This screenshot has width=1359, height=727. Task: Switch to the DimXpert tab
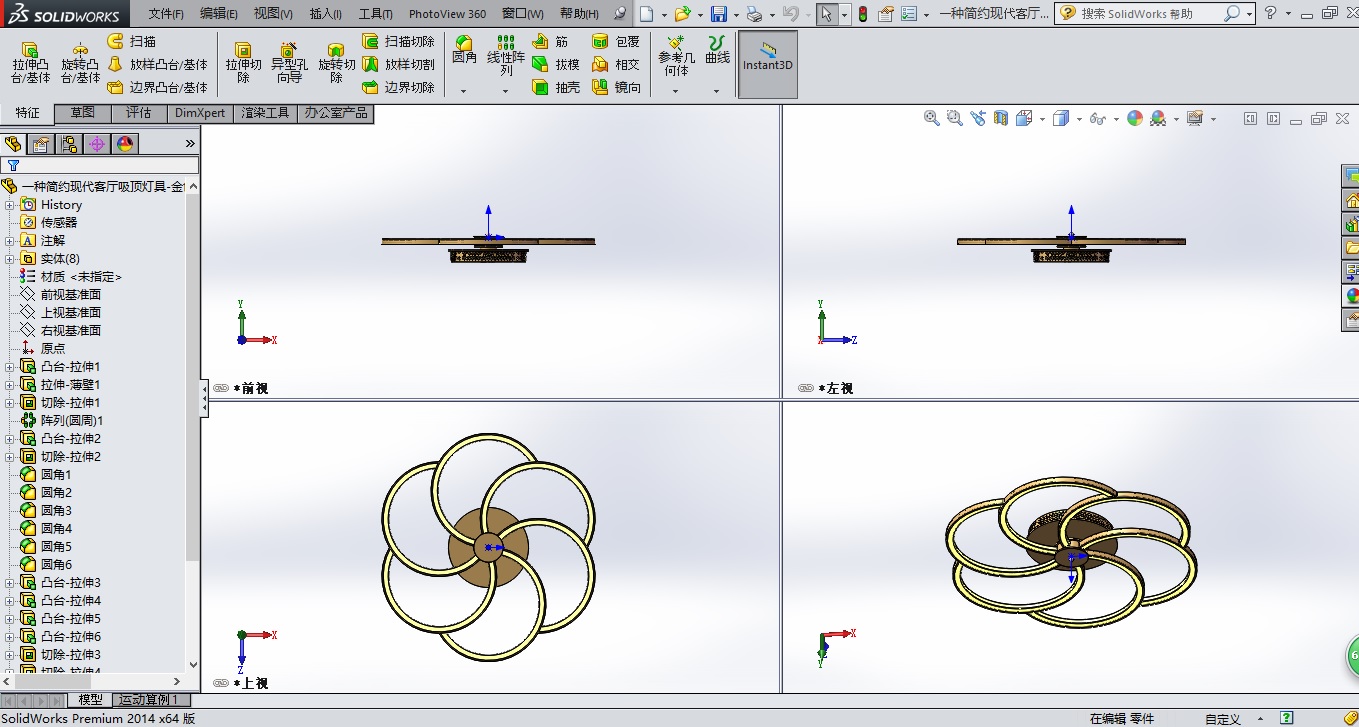point(200,113)
